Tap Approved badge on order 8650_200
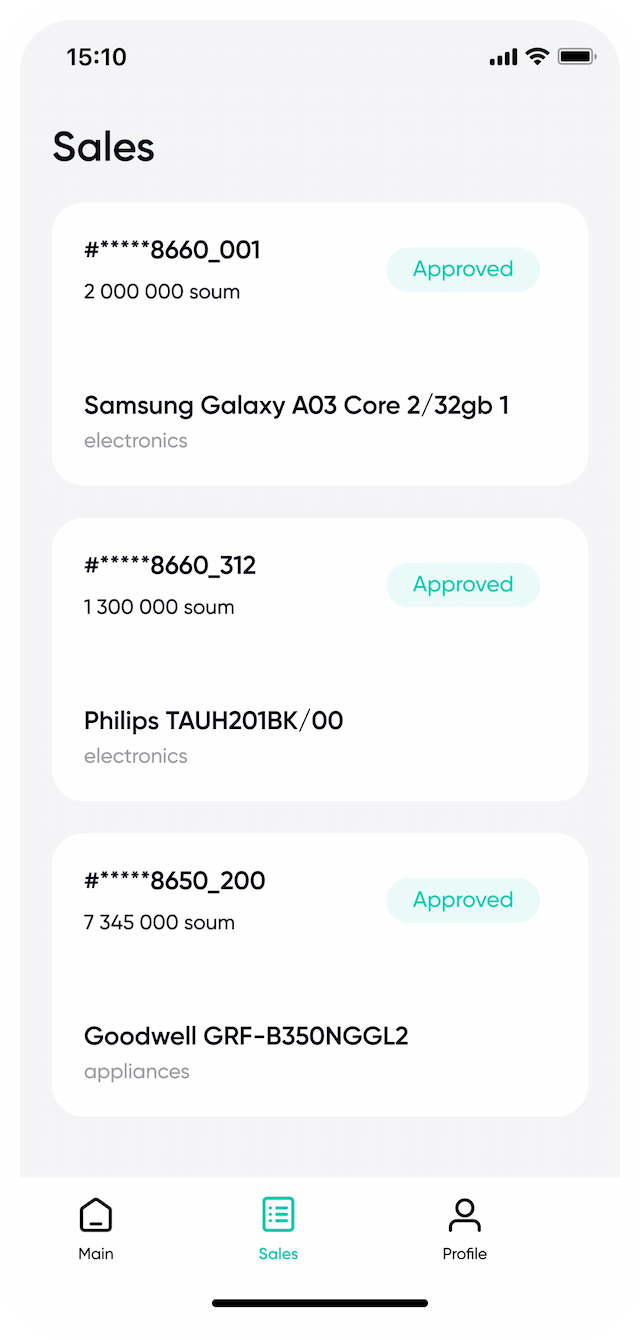Image resolution: width=640 pixels, height=1340 pixels. pos(463,900)
